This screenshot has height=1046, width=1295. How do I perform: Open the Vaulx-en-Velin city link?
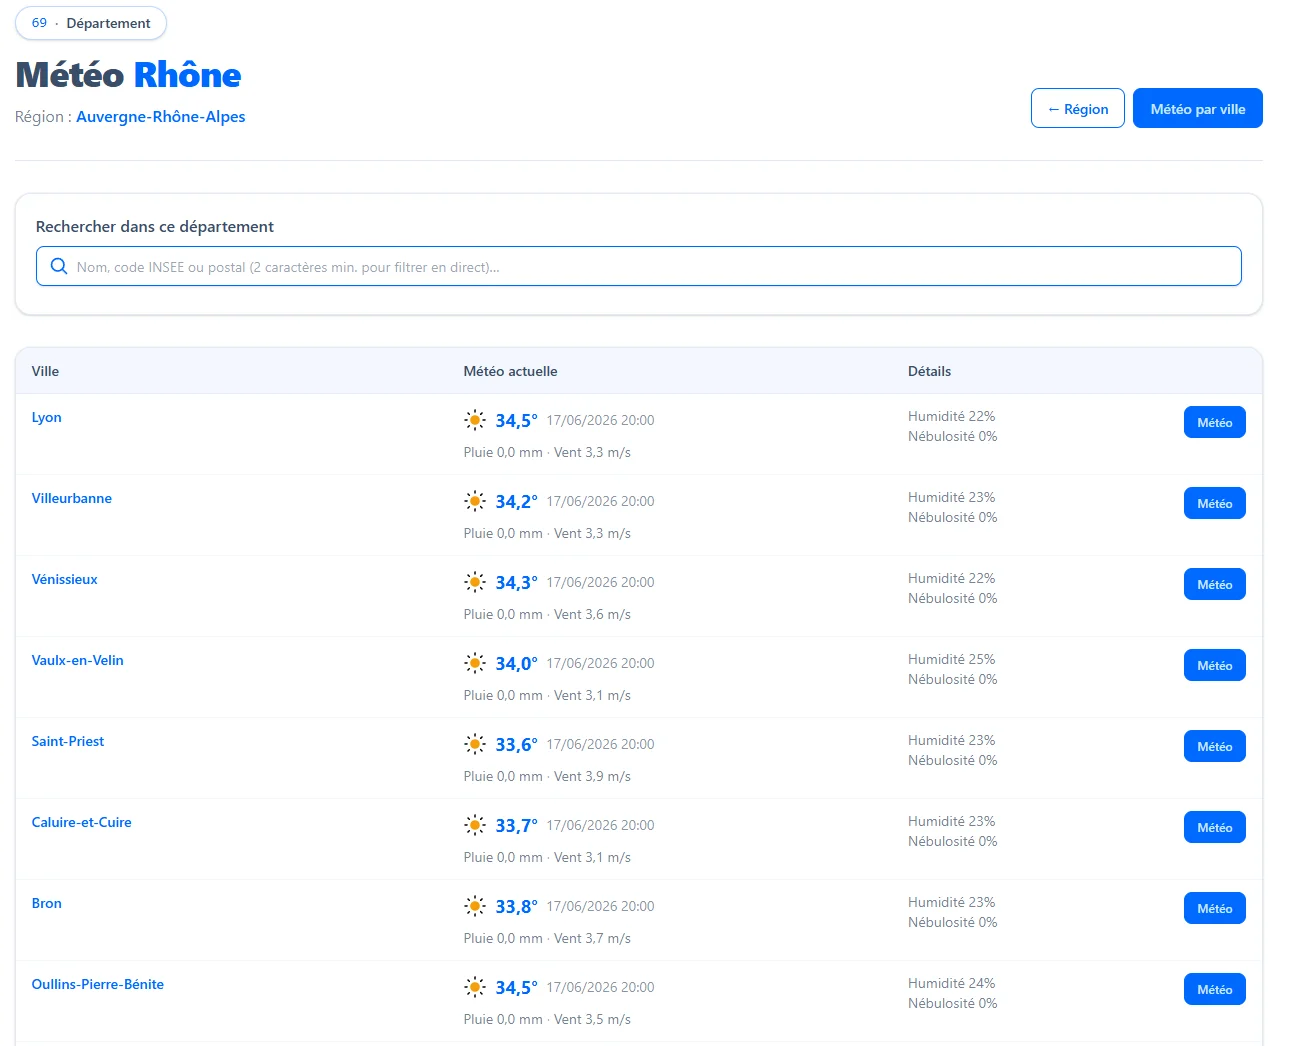tap(78, 660)
